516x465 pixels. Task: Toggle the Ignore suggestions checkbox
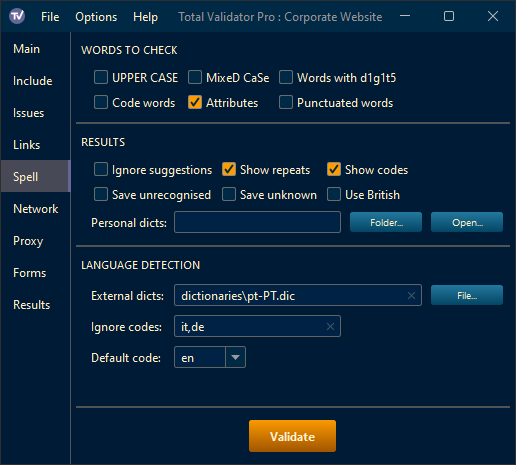pyautogui.click(x=101, y=169)
